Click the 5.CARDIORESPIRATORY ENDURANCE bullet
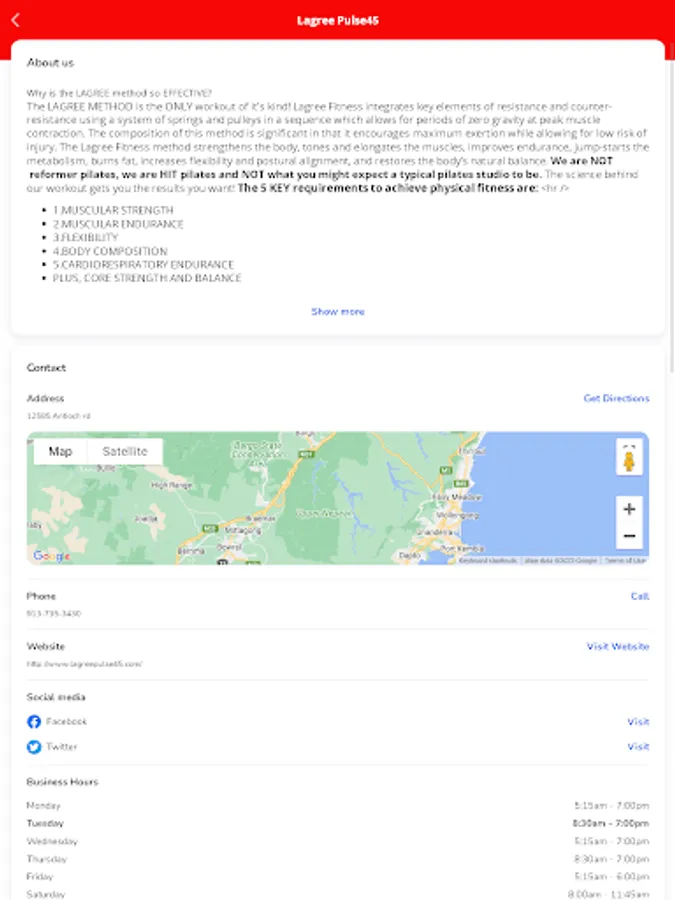This screenshot has height=900, width=675. pos(143,265)
